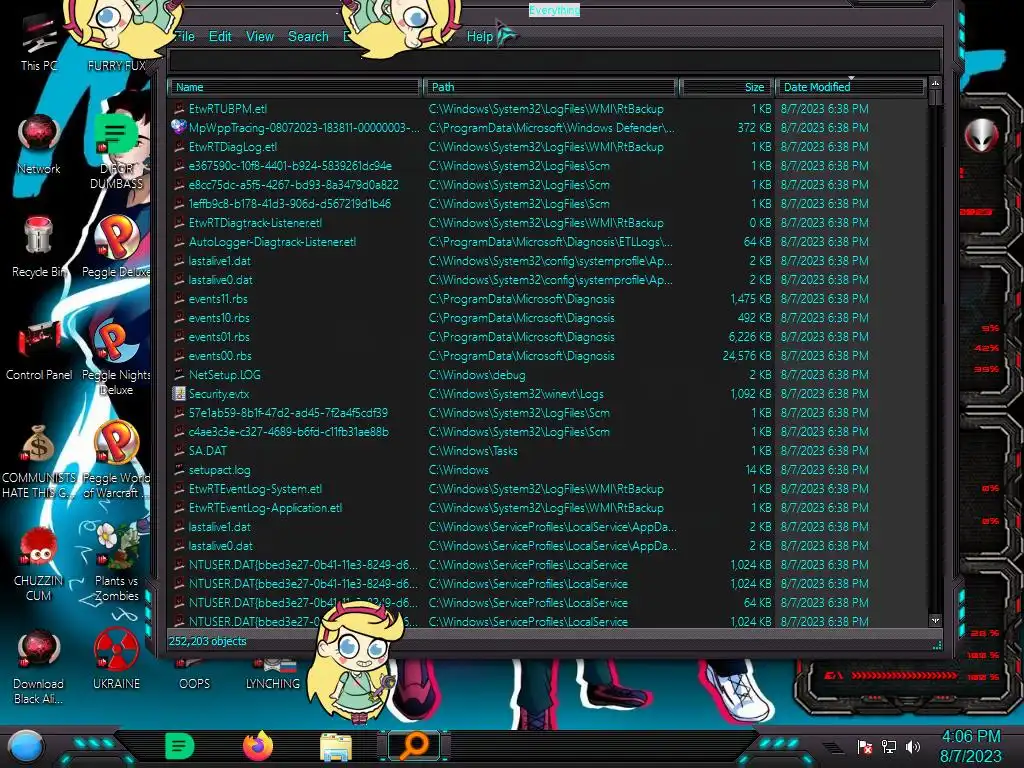Select EtwRTDiagtrack-Listener.etl file
Viewport: 1024px width, 768px height.
(255, 223)
